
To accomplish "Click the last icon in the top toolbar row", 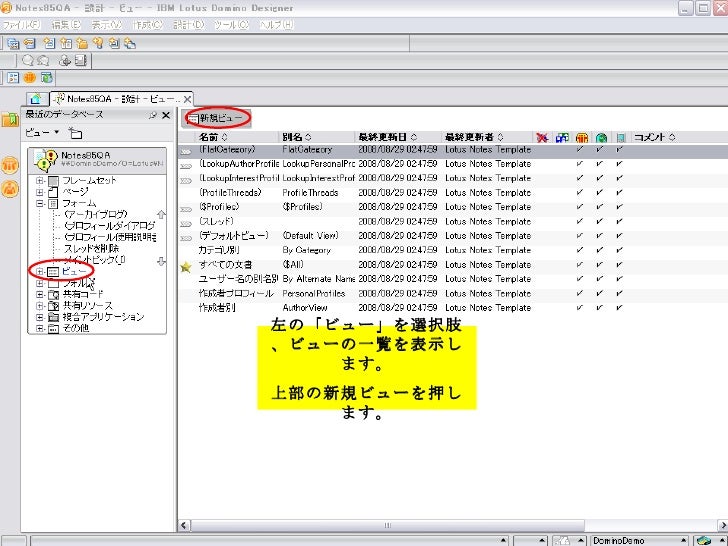I will pos(130,44).
